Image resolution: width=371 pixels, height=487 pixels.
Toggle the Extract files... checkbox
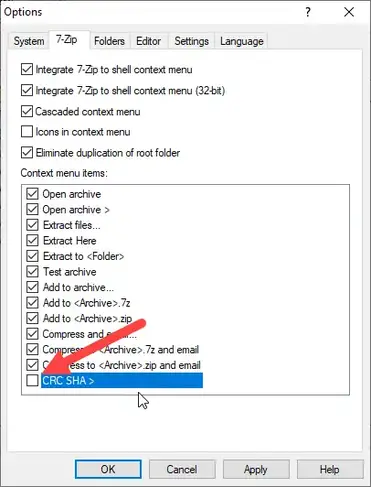point(32,225)
